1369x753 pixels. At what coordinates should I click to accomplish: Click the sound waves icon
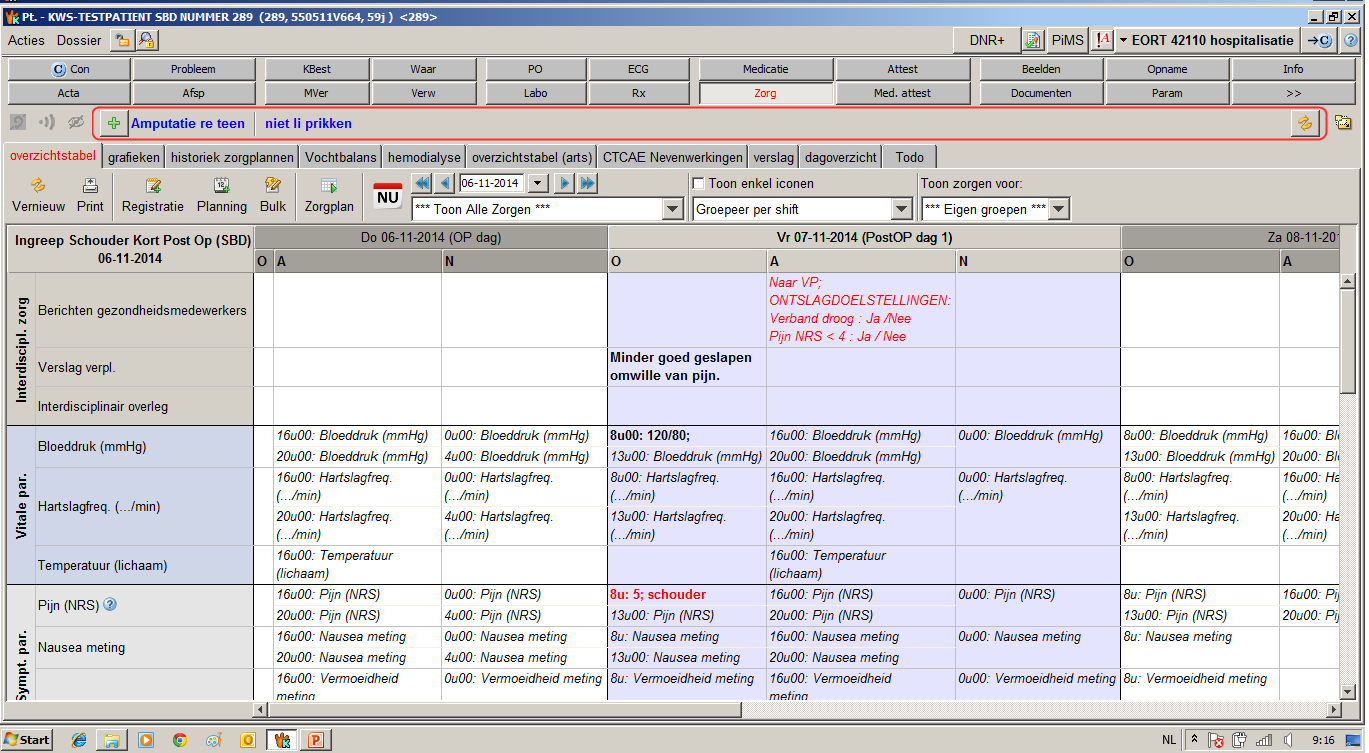pos(46,123)
